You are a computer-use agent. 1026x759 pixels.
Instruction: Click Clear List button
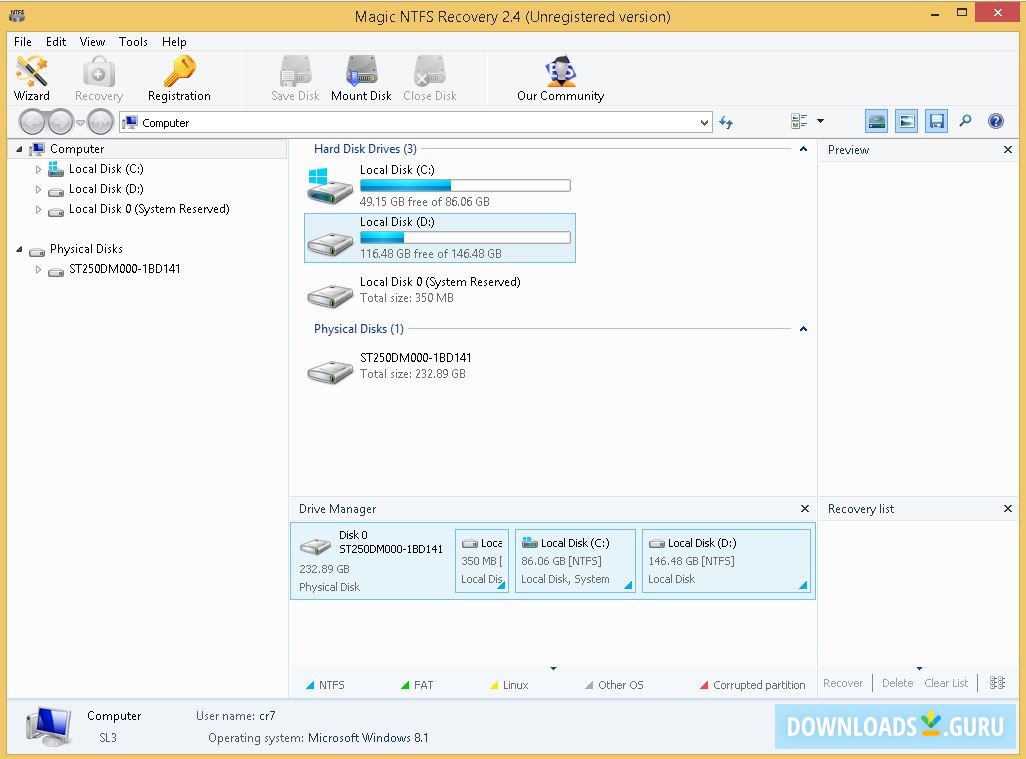[x=946, y=683]
